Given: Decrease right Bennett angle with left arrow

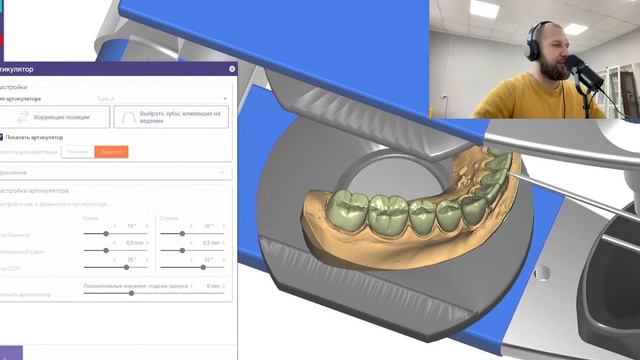Looking at the screenshot, I should (x=191, y=226).
